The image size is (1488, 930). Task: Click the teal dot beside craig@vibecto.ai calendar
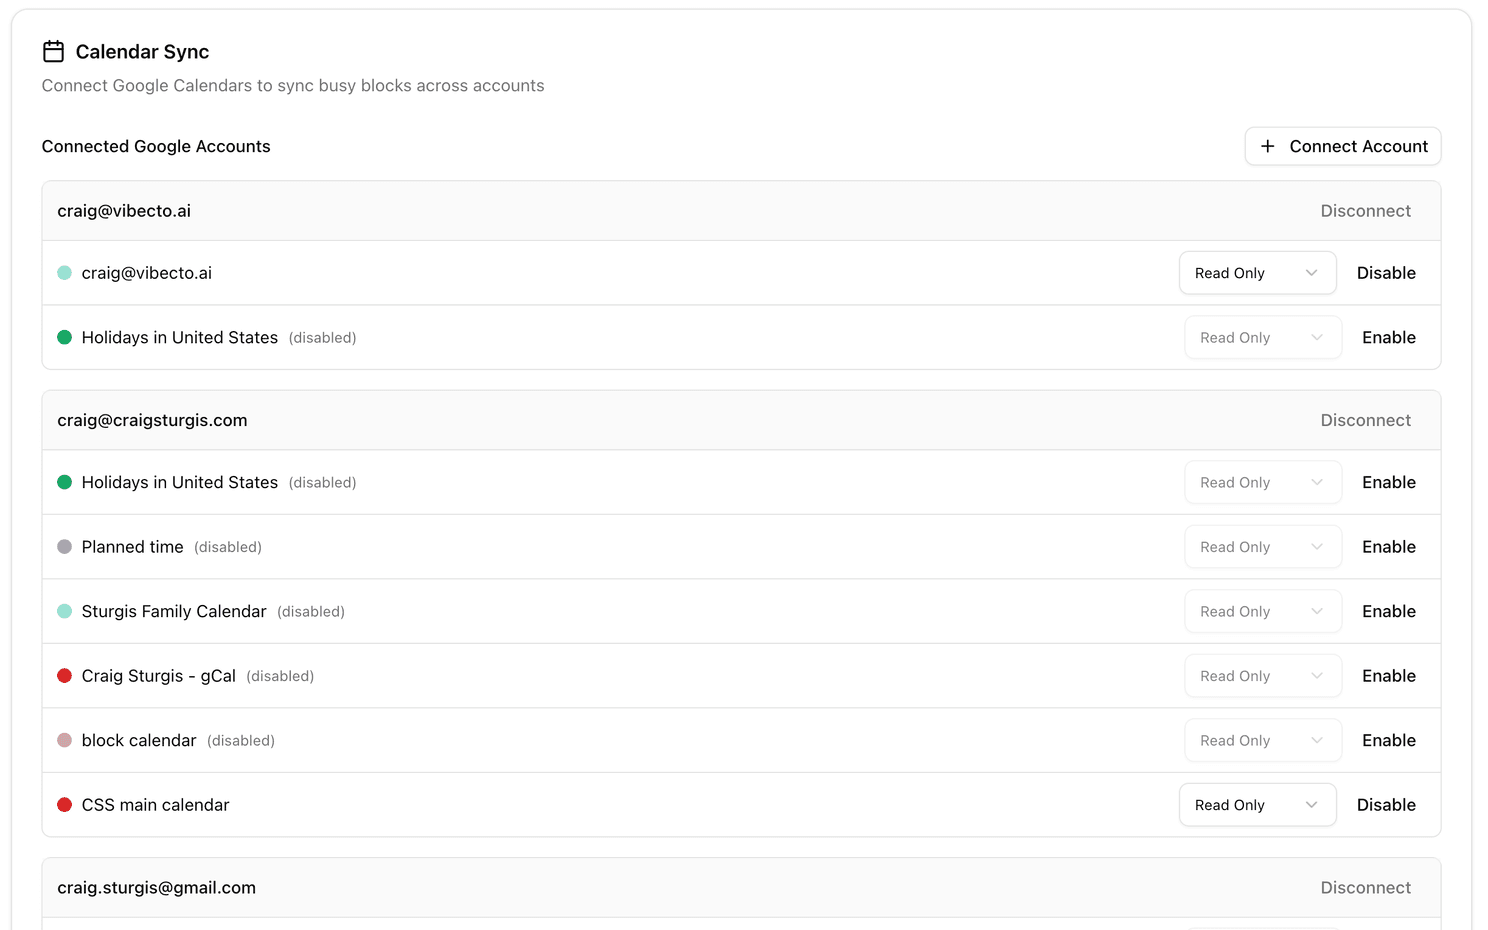coord(64,272)
